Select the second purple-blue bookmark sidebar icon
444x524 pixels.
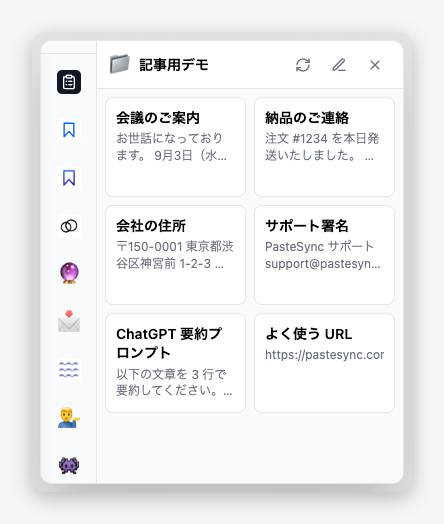(x=69, y=178)
